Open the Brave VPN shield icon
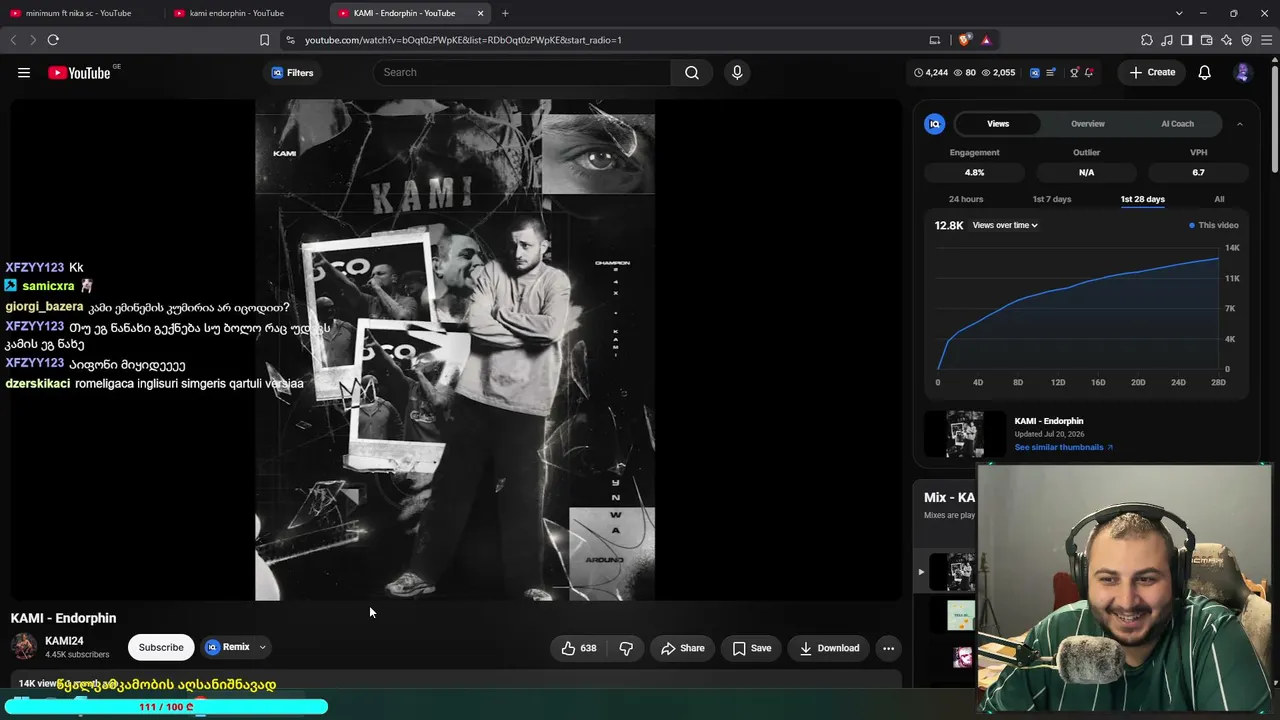1280x720 pixels. tap(1247, 40)
